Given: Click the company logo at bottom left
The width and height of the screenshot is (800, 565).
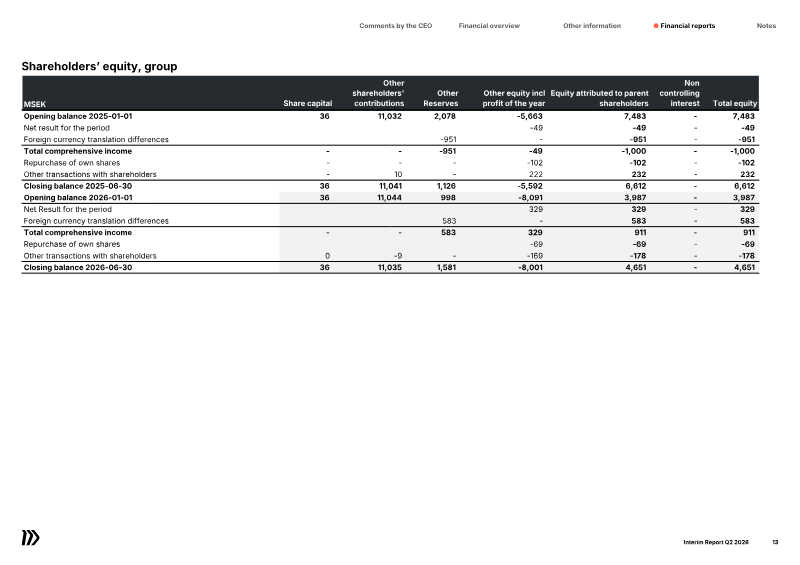Looking at the screenshot, I should tap(31, 538).
